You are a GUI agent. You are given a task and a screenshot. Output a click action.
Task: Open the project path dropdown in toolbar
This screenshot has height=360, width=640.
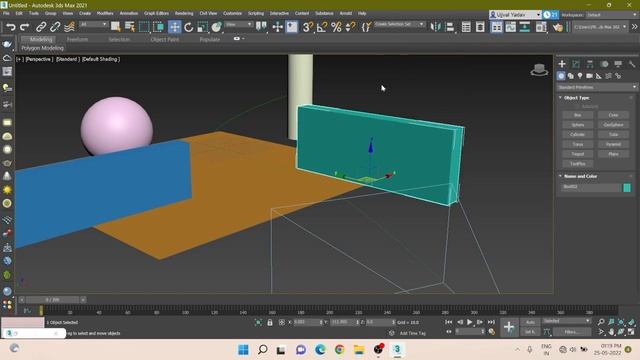[x=600, y=27]
